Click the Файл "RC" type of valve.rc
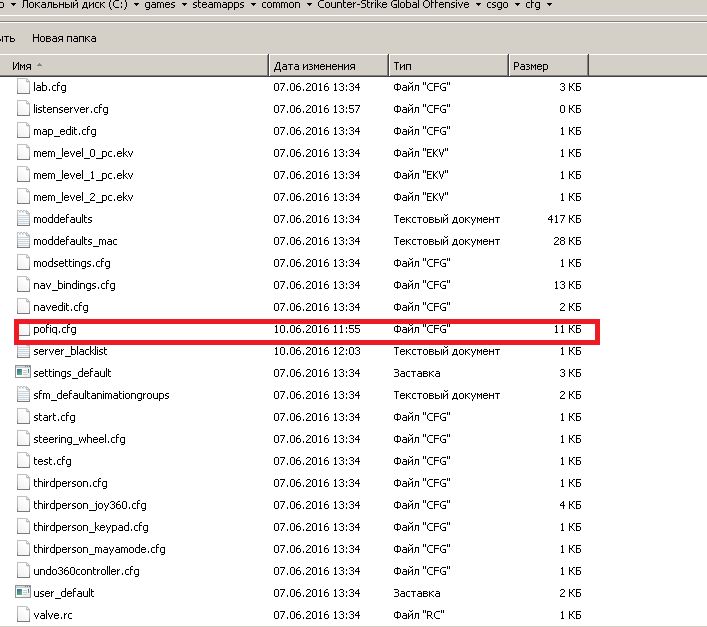This screenshot has height=627, width=707. click(418, 615)
